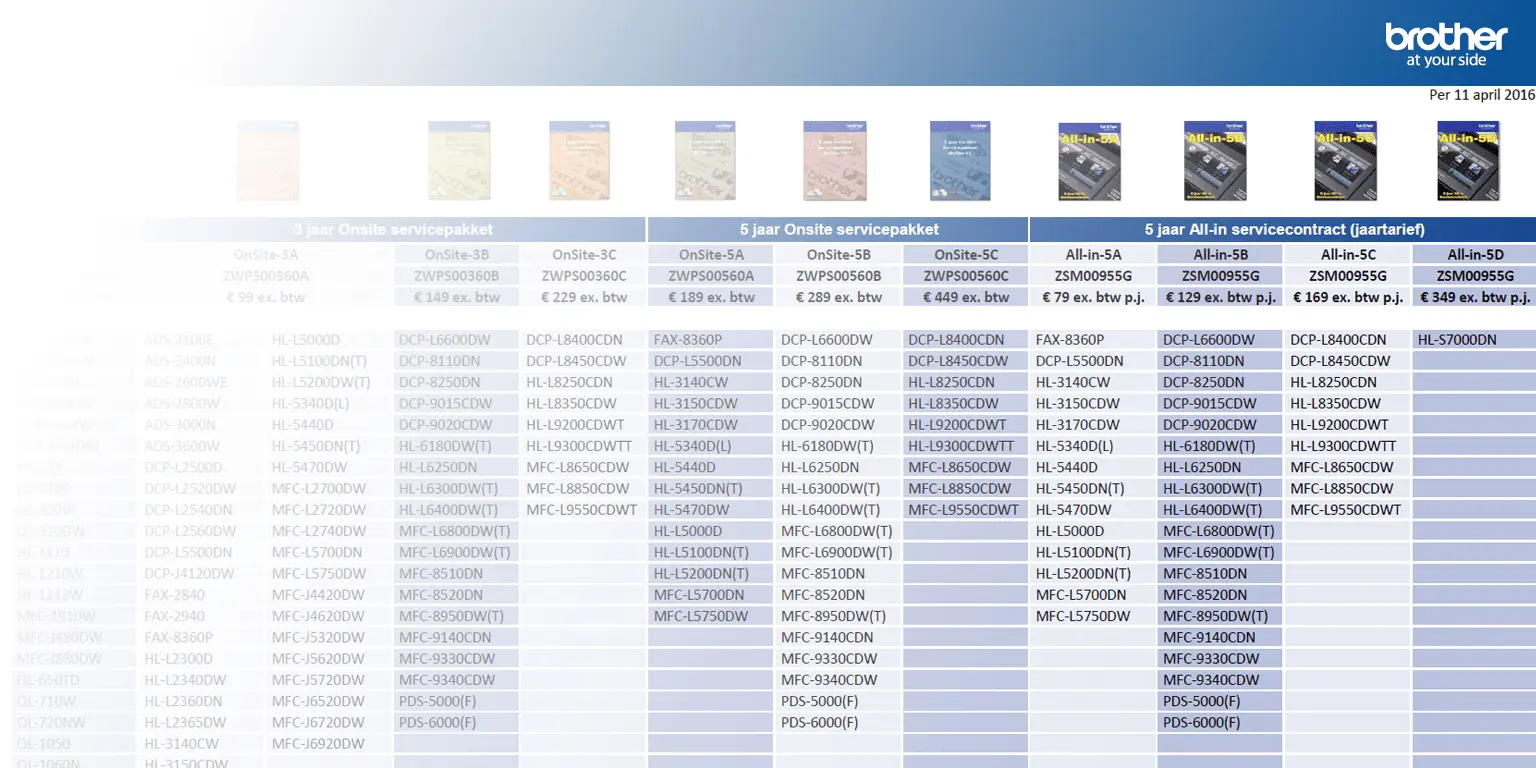Click the Brother at your side logo

(1446, 44)
